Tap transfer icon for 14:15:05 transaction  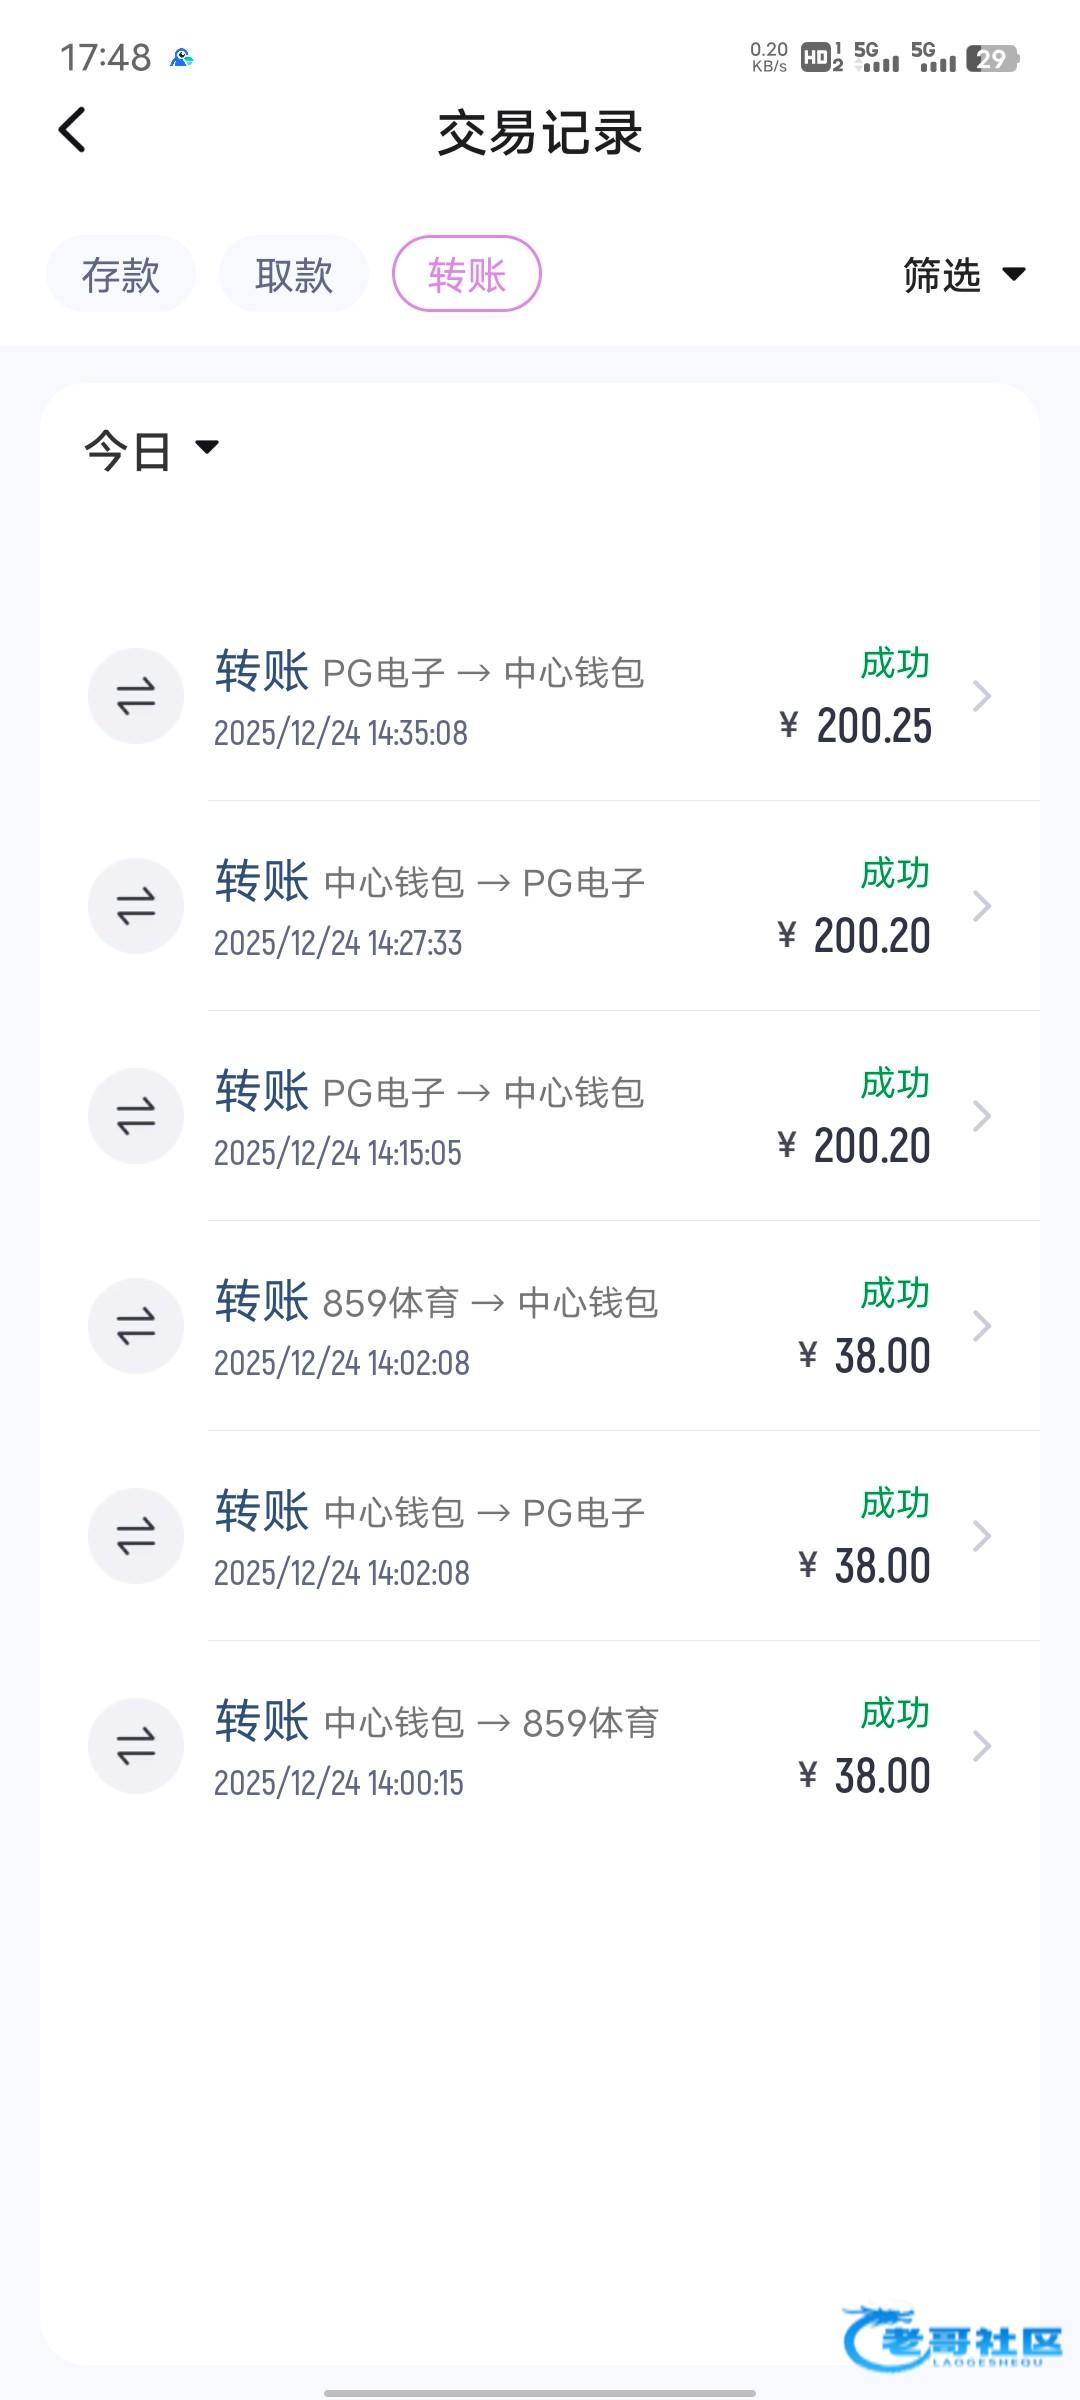click(136, 1116)
